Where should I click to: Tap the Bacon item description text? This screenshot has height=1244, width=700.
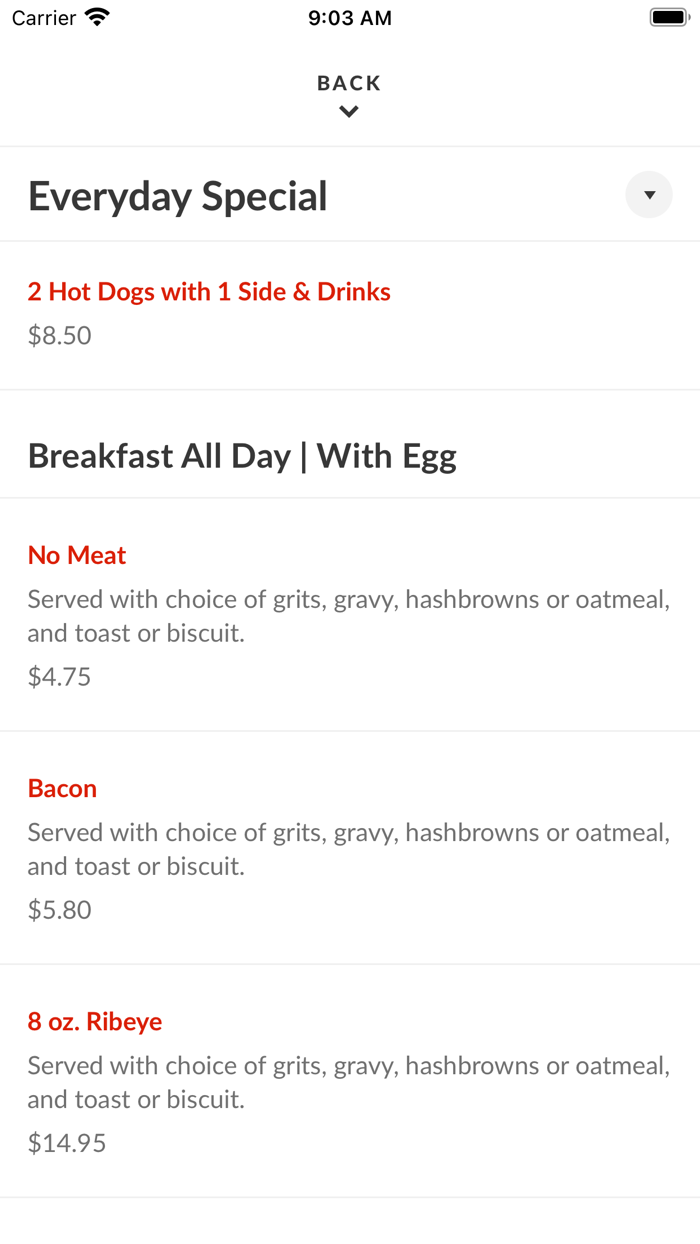[x=348, y=849]
